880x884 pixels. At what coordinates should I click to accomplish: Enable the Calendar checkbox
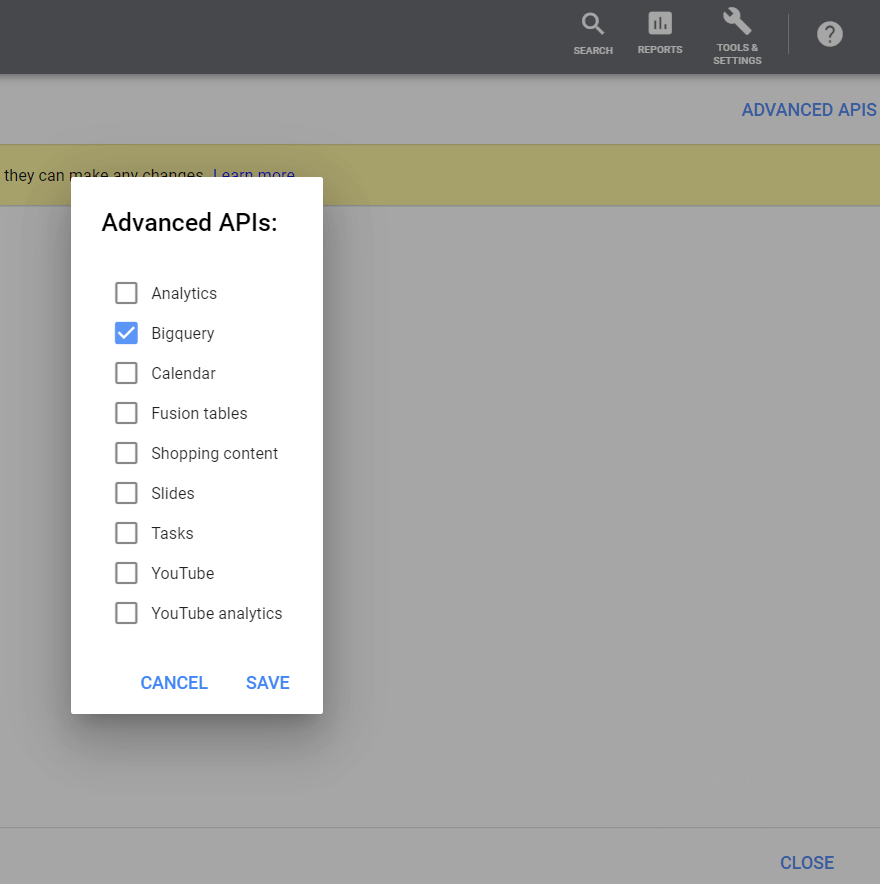pyautogui.click(x=126, y=373)
